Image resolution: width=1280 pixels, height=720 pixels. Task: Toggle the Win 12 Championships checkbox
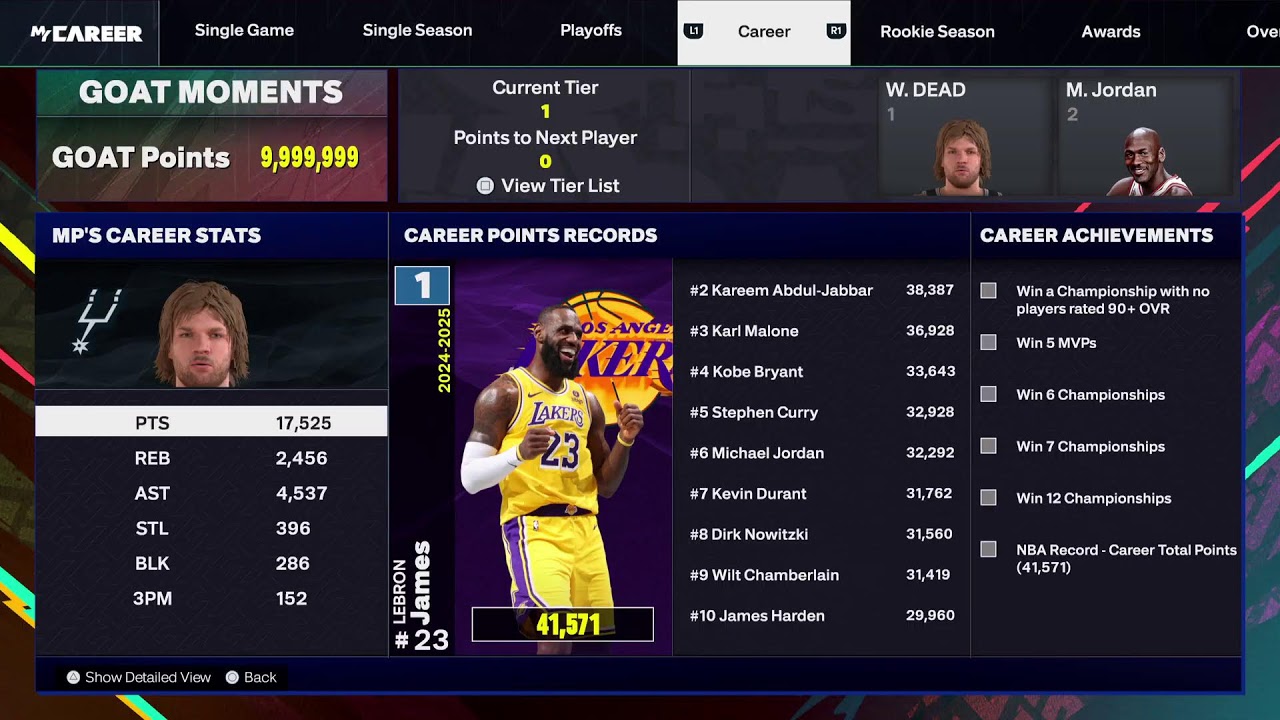click(x=988, y=498)
